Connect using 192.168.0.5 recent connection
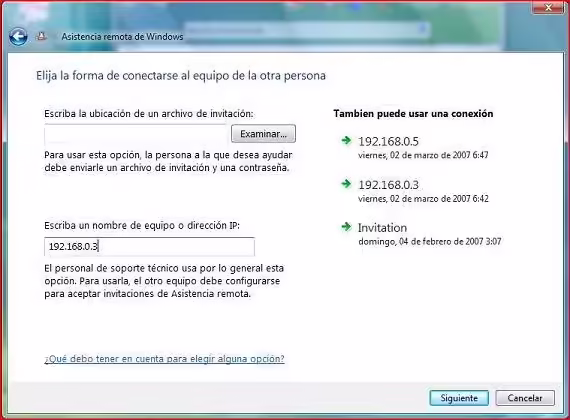570x420 pixels. 388,141
